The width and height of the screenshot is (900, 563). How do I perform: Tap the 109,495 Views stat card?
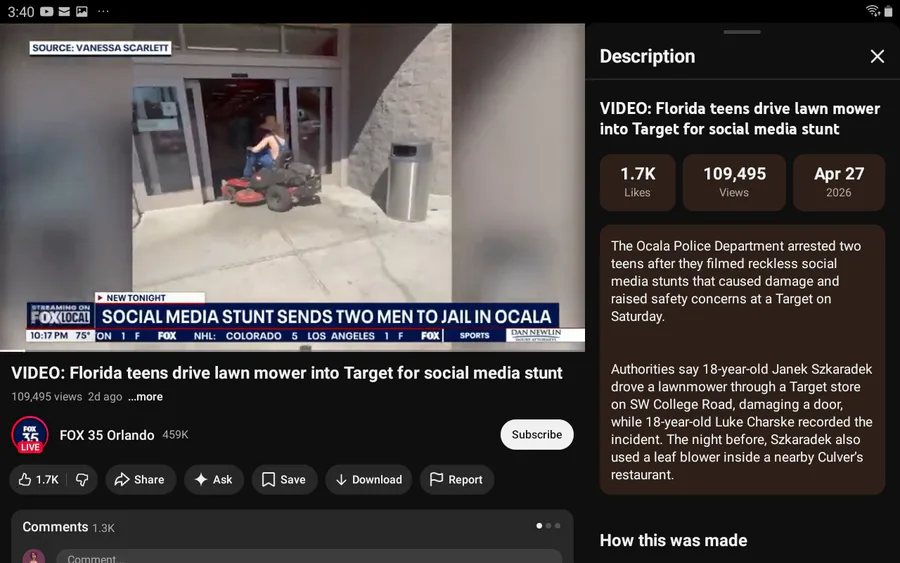click(x=734, y=182)
